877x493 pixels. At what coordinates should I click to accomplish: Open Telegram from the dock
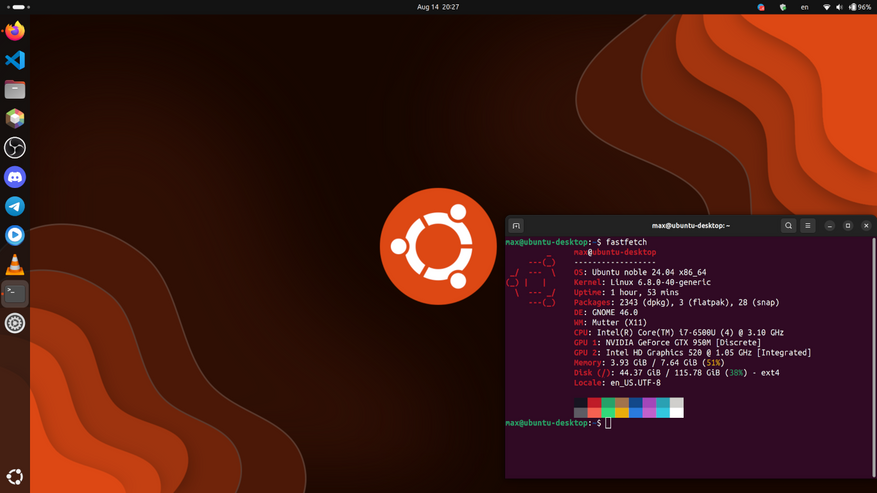pos(15,206)
